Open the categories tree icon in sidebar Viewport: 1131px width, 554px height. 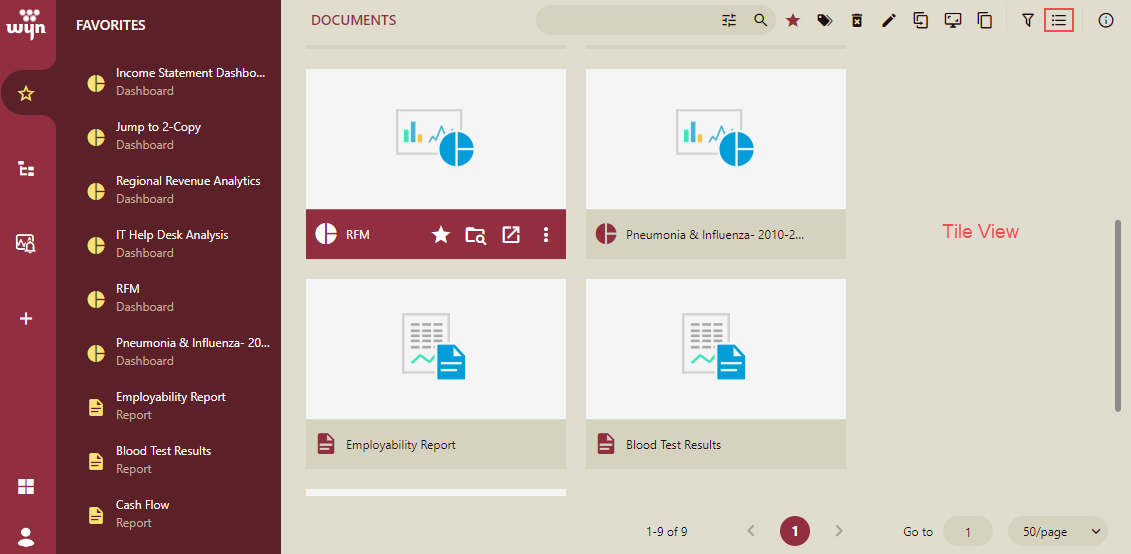tap(27, 169)
